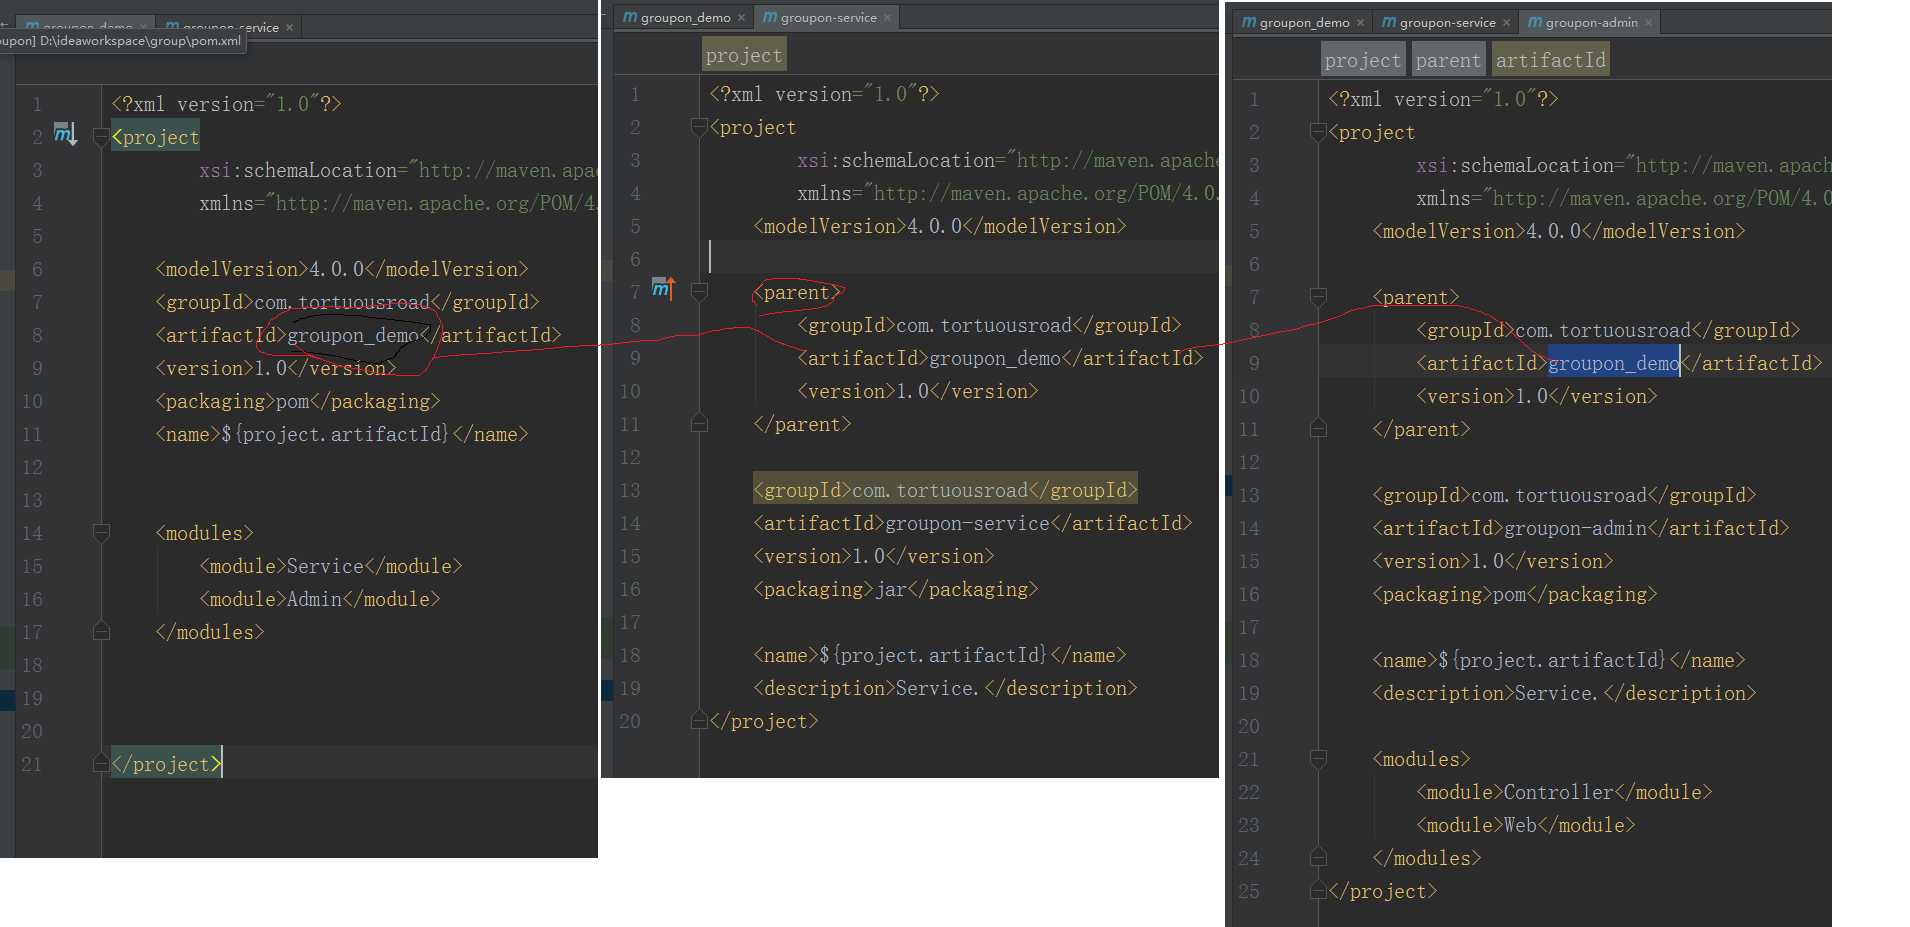Click line number 19 in the left pane gutter
The width and height of the screenshot is (1910, 927).
click(32, 698)
